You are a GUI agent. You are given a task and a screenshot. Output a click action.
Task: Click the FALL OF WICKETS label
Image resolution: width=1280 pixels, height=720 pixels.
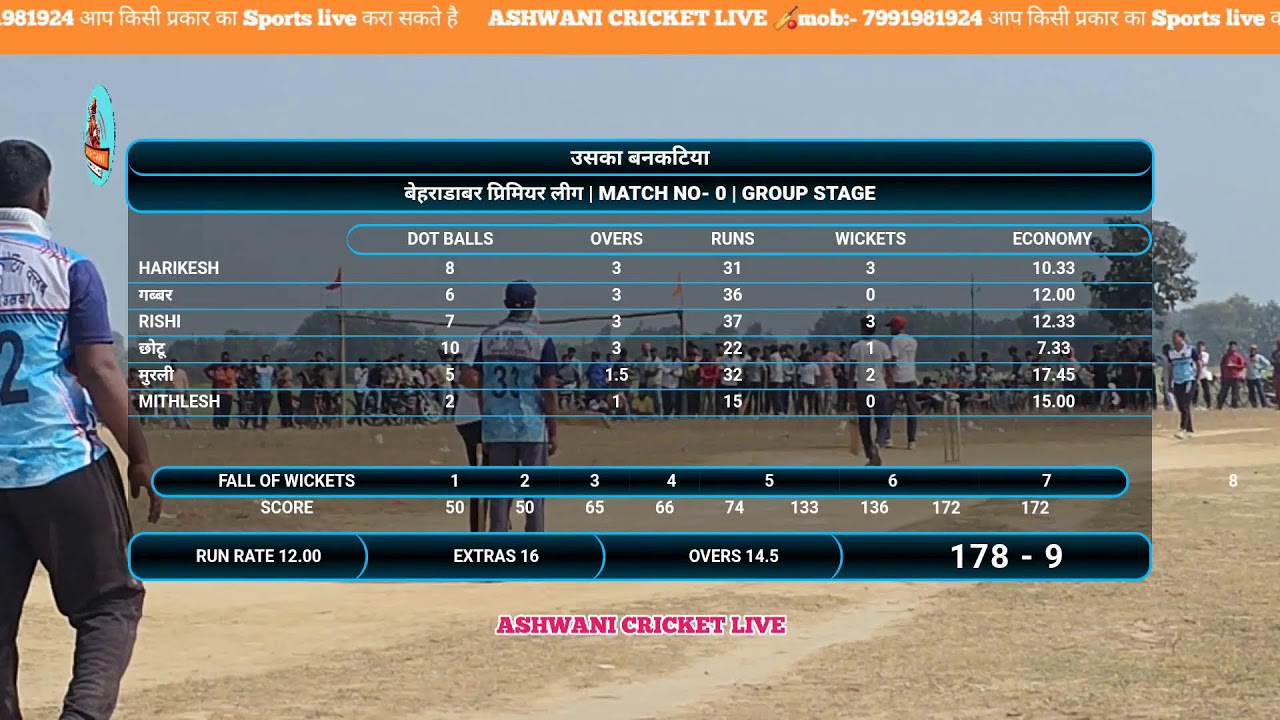coord(286,481)
